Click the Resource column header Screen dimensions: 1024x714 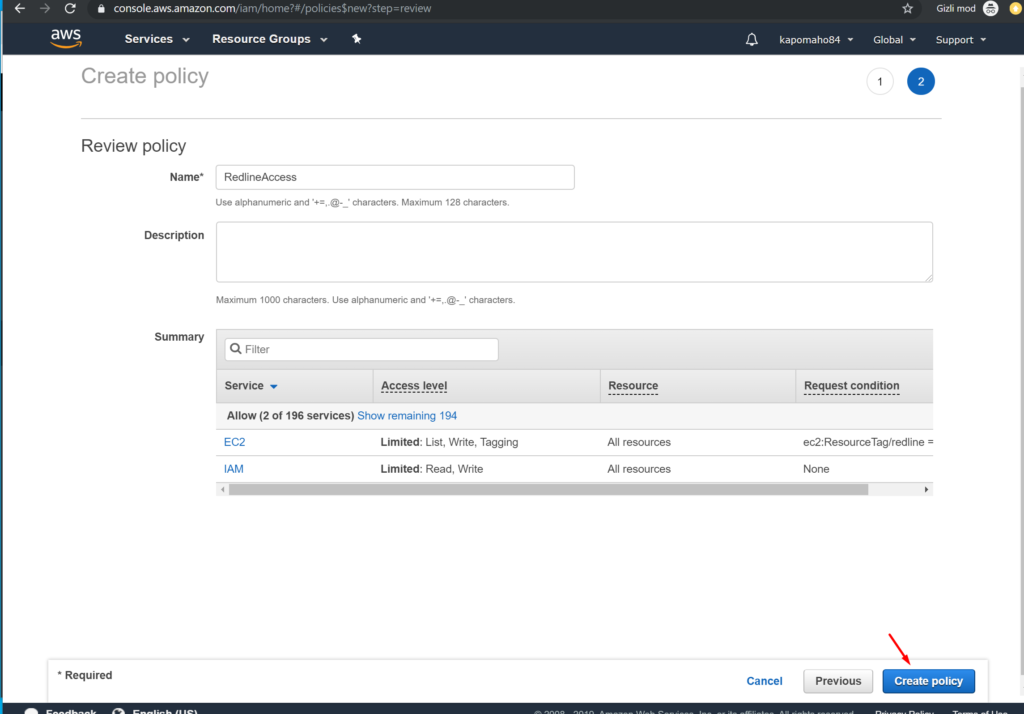[633, 386]
